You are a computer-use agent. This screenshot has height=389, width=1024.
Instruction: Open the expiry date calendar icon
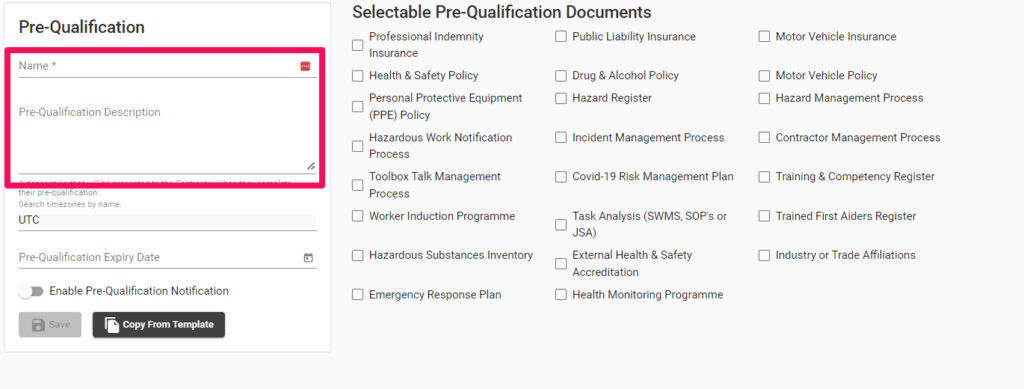(308, 258)
